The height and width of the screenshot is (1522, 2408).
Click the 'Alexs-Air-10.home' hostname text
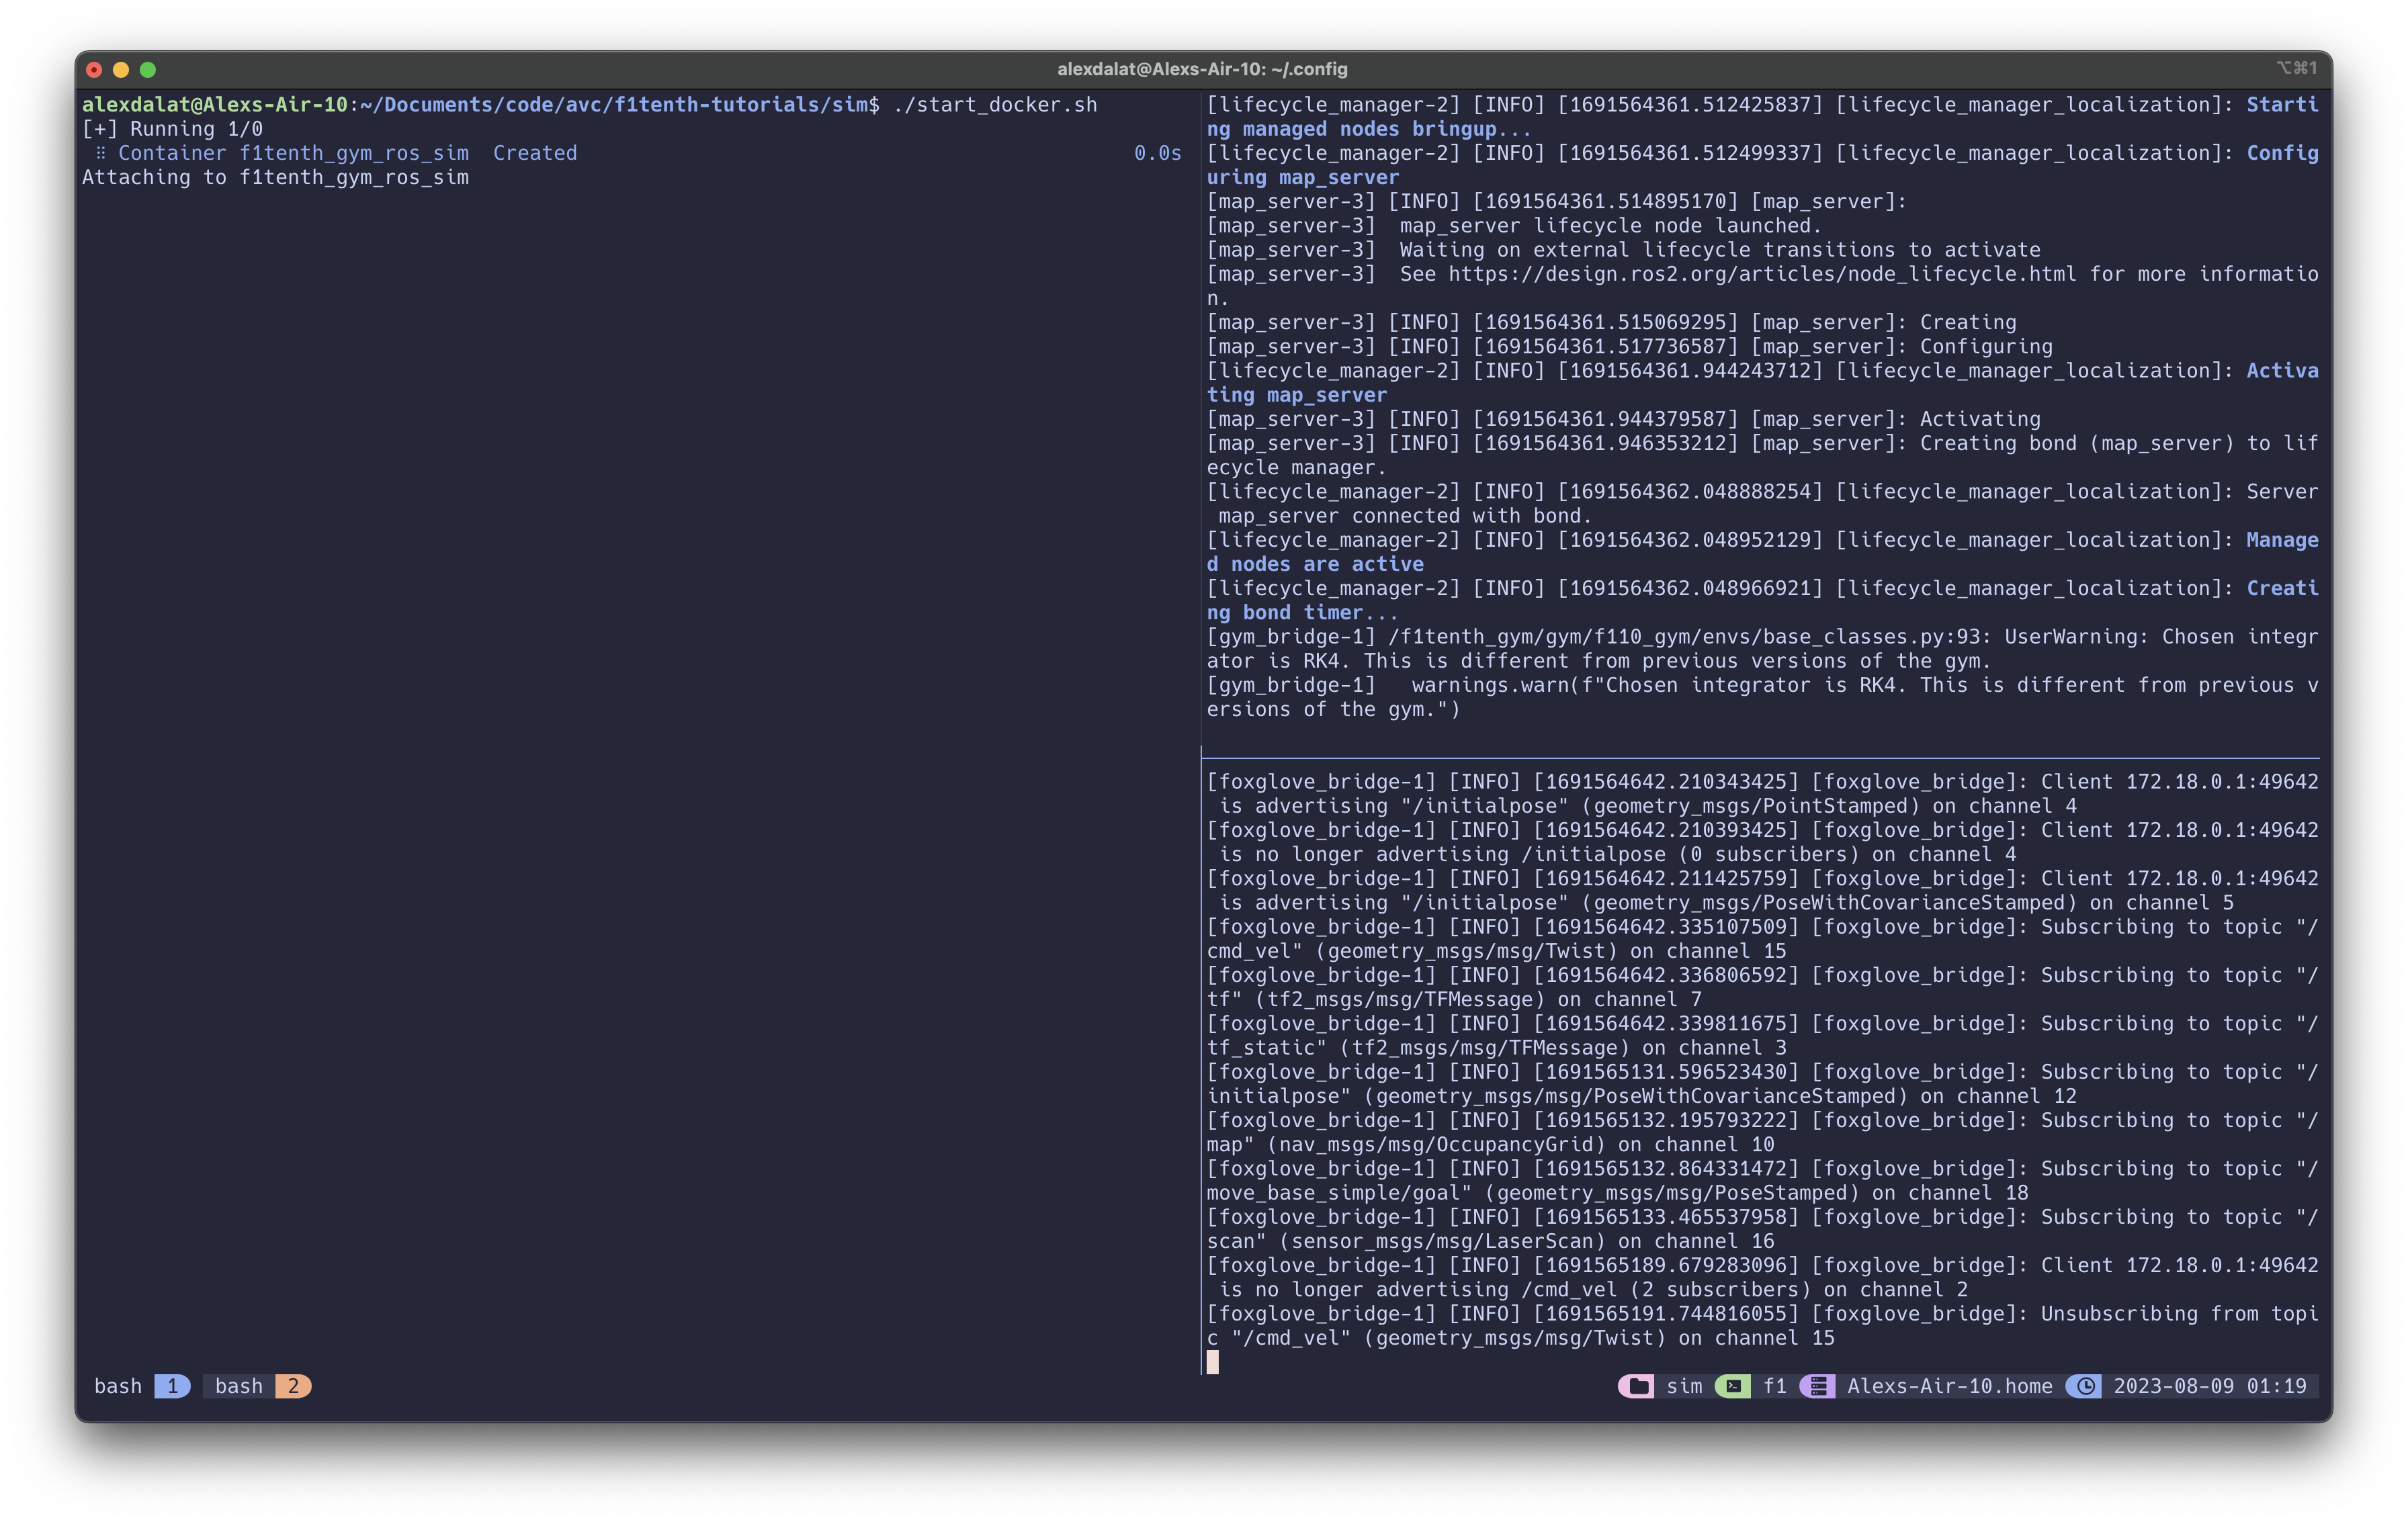click(1949, 1386)
